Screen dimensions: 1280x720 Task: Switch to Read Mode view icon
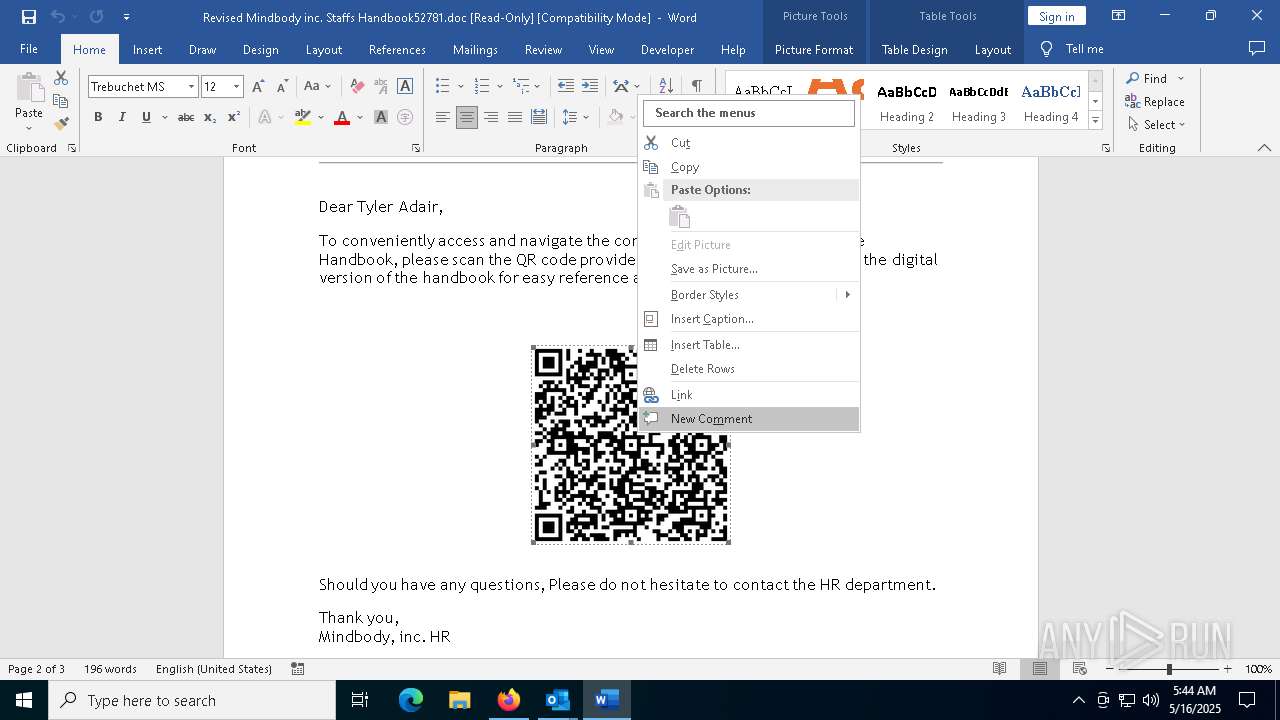click(x=999, y=668)
